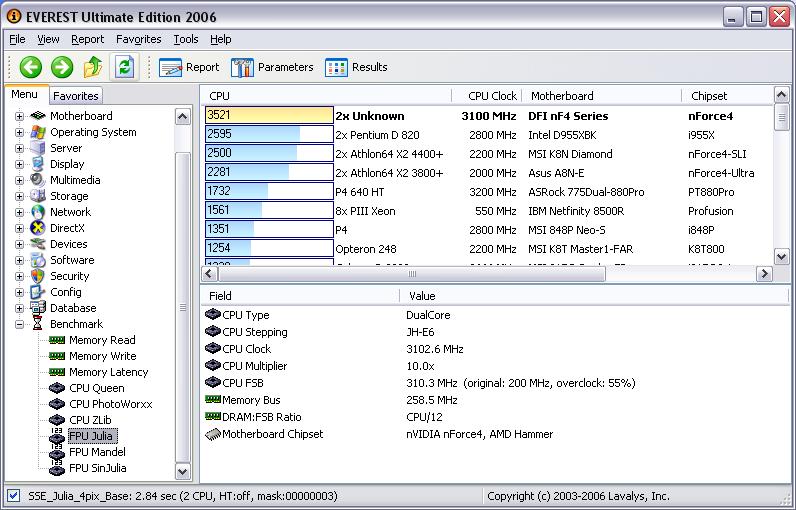The image size is (796, 510).
Task: Click results horizontal scroll right arrow
Action: [x=764, y=274]
